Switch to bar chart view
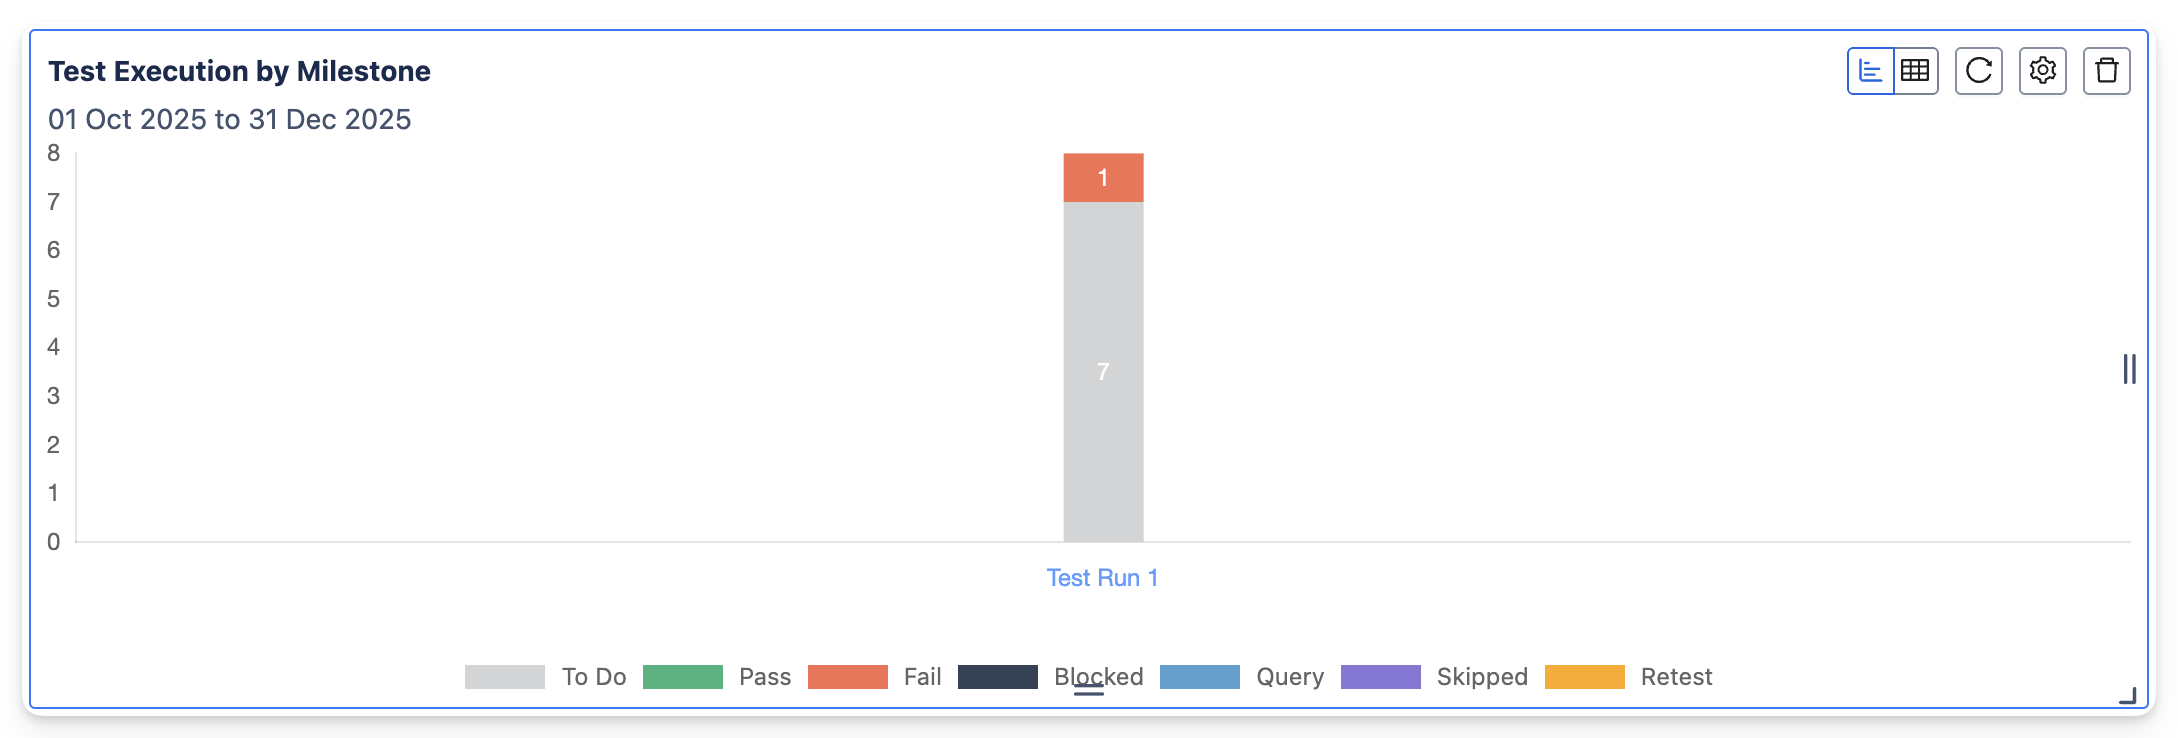Viewport: 2178px width, 738px height. [1870, 71]
